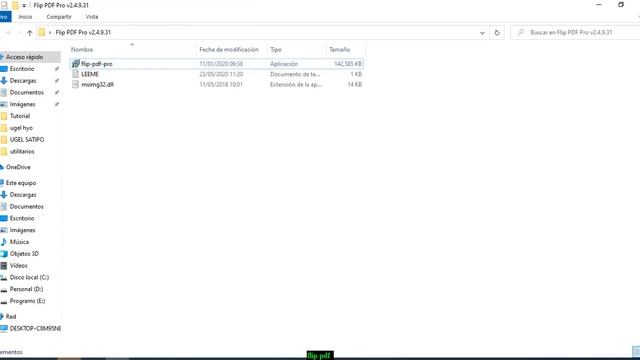Search in Flip PDF Pro v2.4.9.31 field
Image resolution: width=640 pixels, height=360 pixels.
coord(576,33)
